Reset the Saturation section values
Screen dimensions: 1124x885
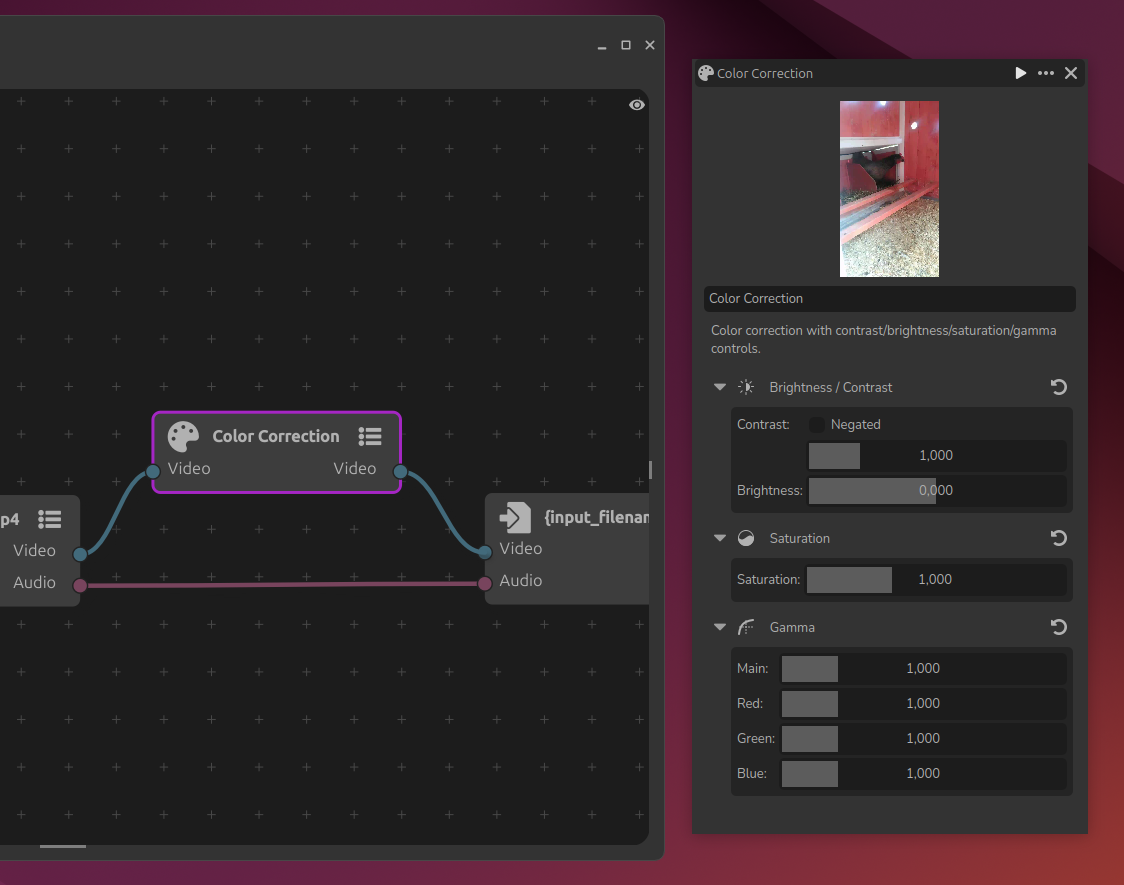(x=1059, y=538)
